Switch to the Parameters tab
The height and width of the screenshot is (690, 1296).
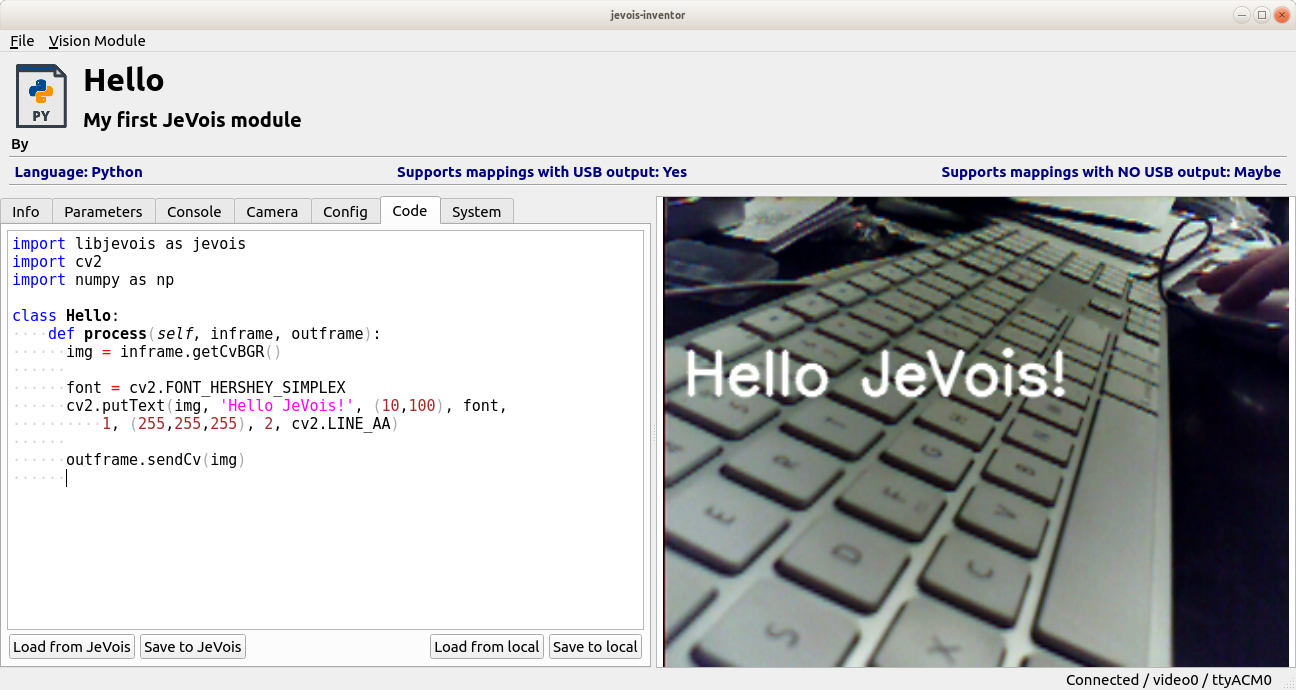[x=103, y=211]
